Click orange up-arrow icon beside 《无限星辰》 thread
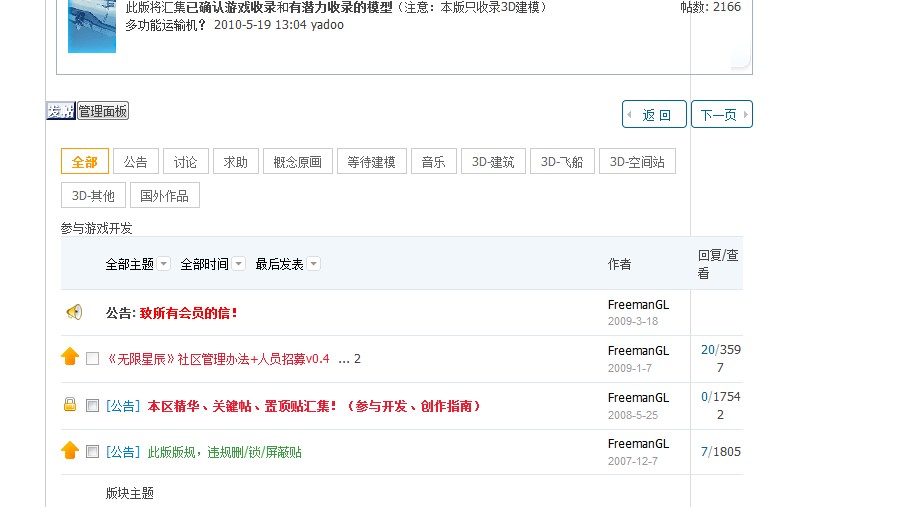The image size is (906, 507). click(x=70, y=357)
